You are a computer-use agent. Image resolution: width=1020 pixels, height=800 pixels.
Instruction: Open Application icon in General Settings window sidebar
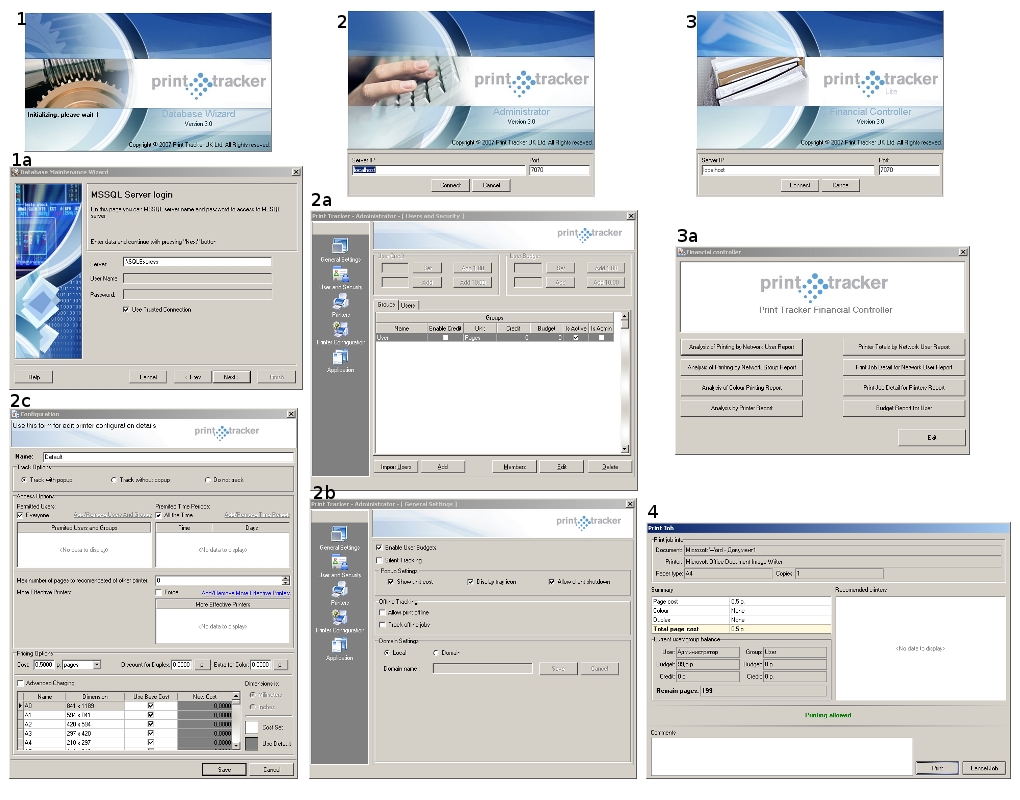[340, 645]
